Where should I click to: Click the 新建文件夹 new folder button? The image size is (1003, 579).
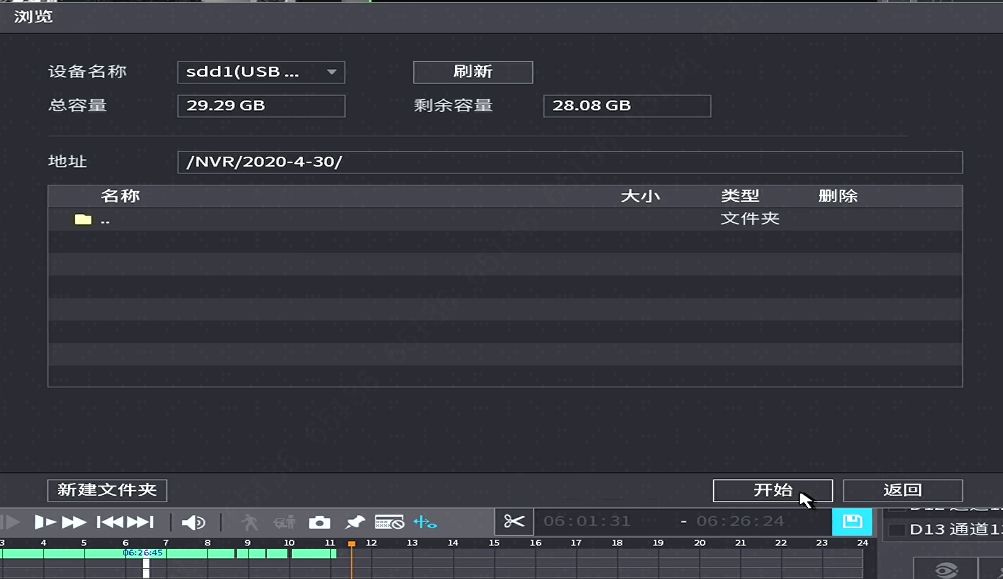tap(107, 490)
